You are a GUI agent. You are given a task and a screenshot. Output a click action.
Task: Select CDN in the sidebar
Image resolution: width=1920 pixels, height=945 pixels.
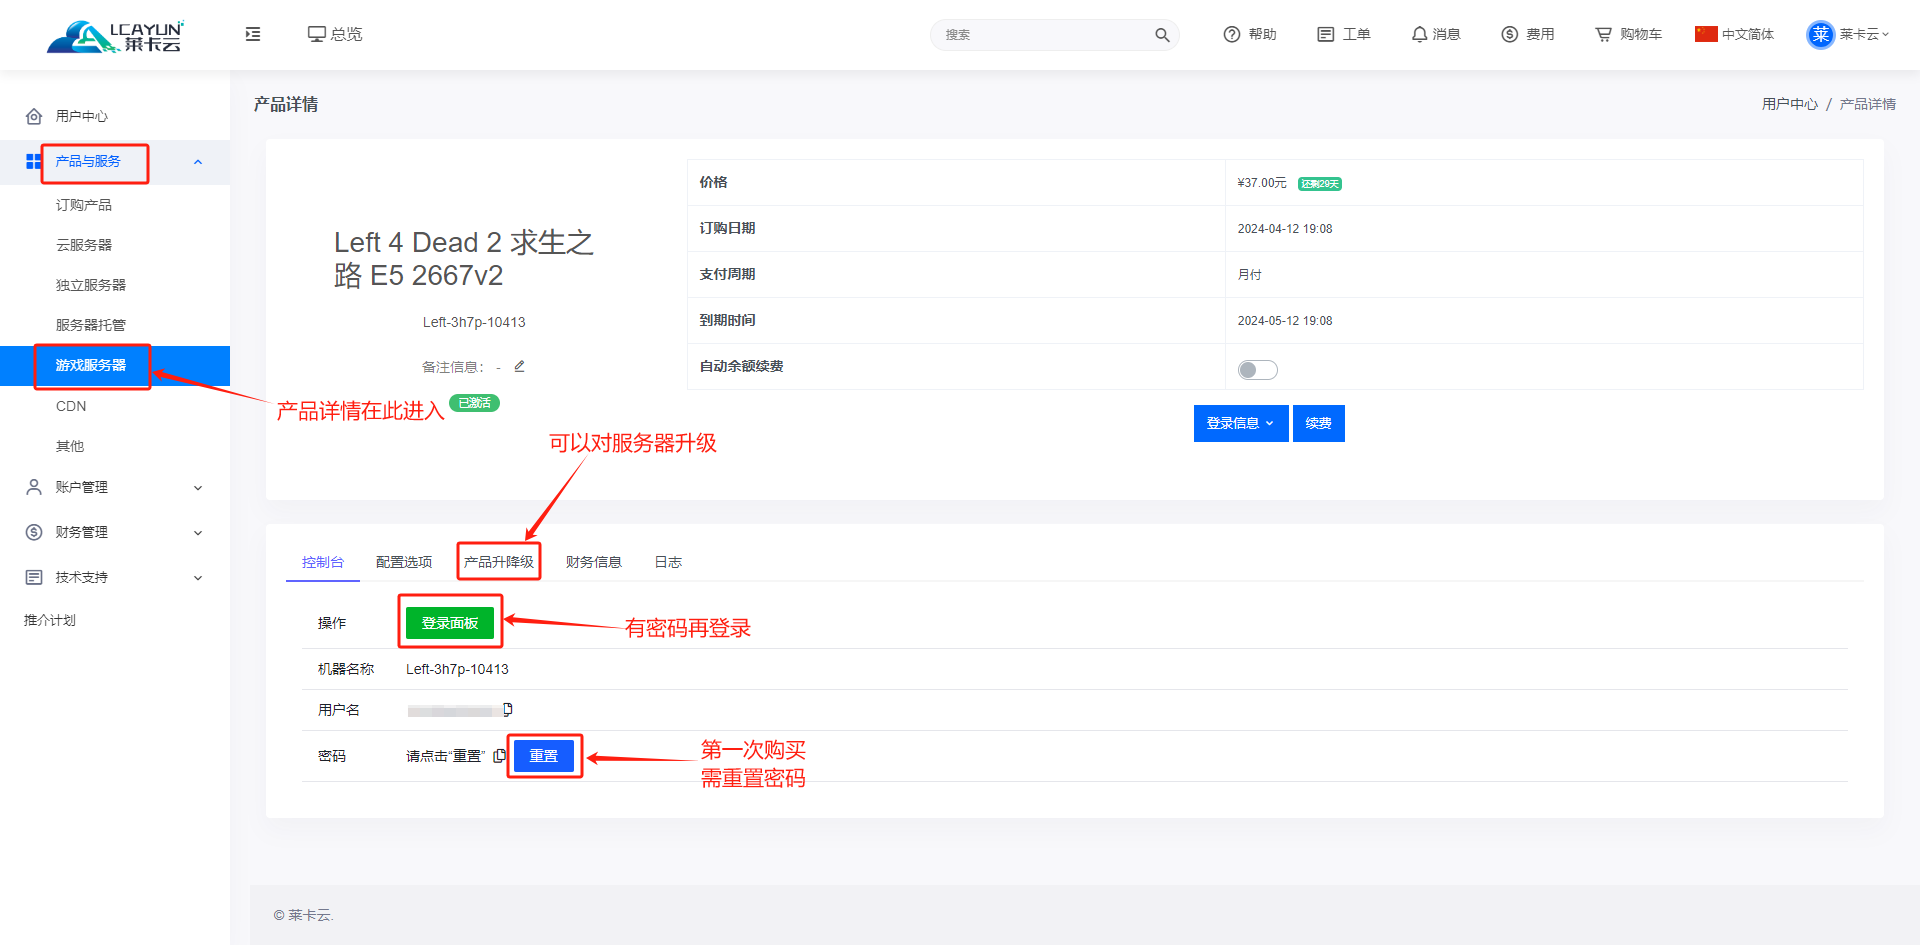(71, 406)
